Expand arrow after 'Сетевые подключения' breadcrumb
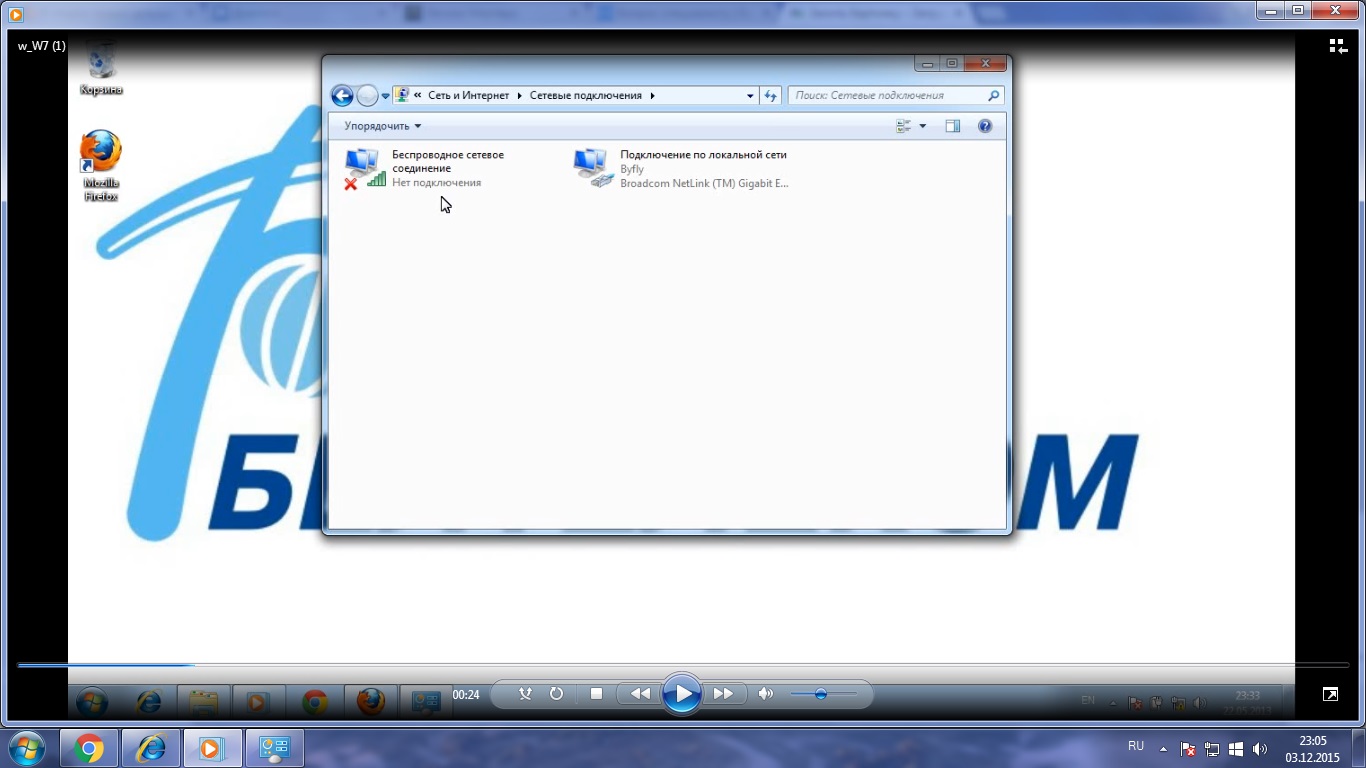The height and width of the screenshot is (768, 1366). [x=652, y=96]
